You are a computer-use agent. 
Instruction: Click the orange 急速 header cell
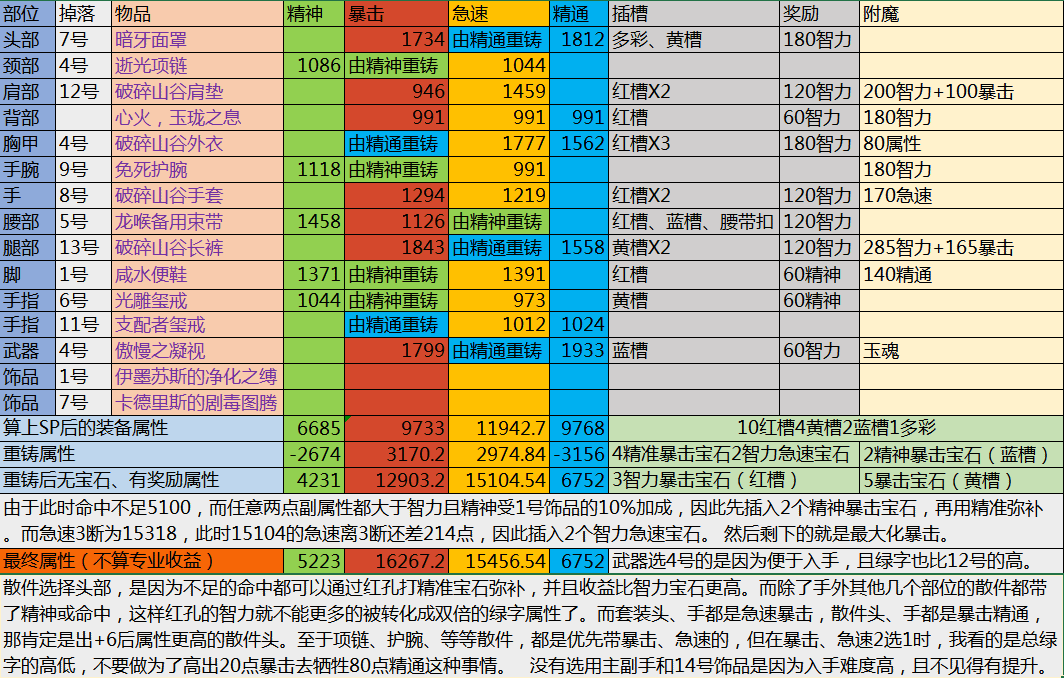click(x=499, y=14)
